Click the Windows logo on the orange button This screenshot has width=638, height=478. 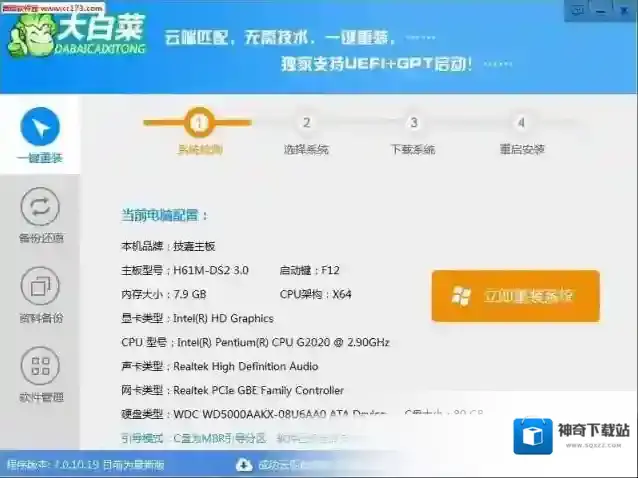click(x=462, y=296)
